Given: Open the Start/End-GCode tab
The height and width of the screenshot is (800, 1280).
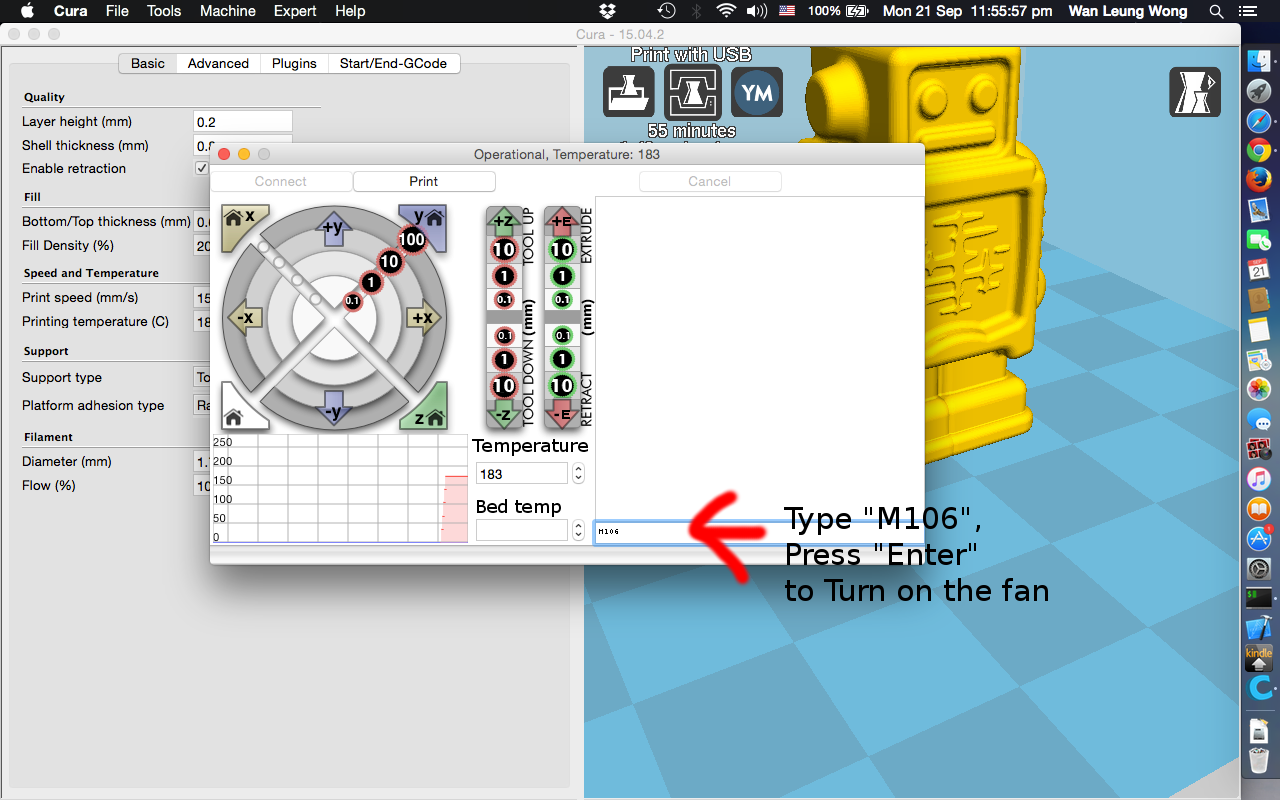Looking at the screenshot, I should [394, 63].
